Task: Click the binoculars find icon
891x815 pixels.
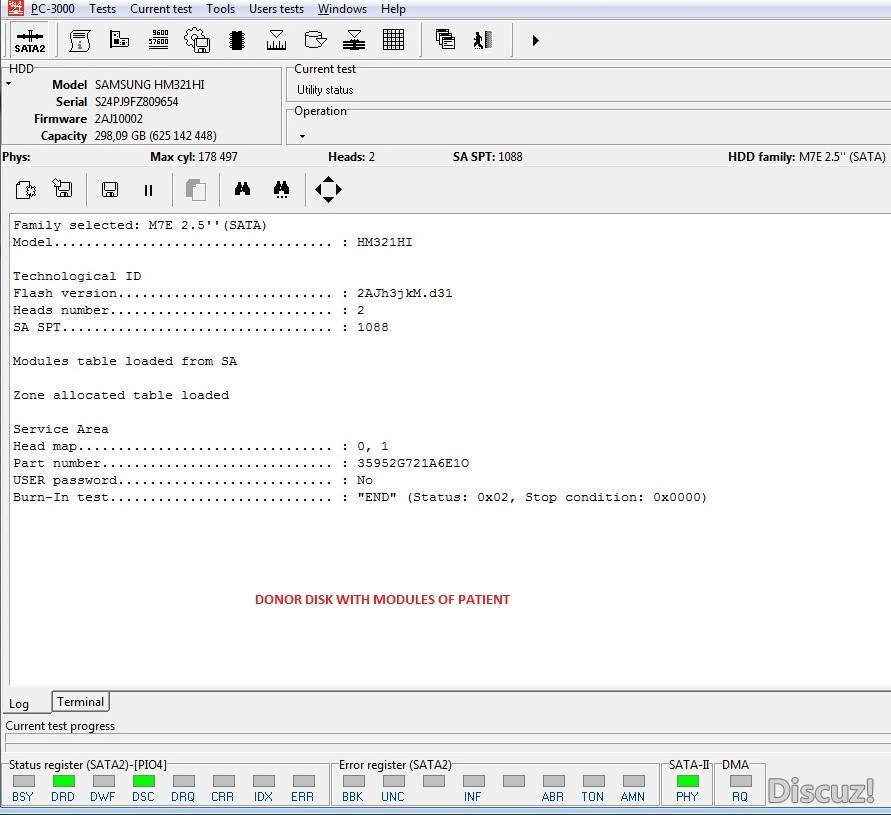Action: [243, 189]
